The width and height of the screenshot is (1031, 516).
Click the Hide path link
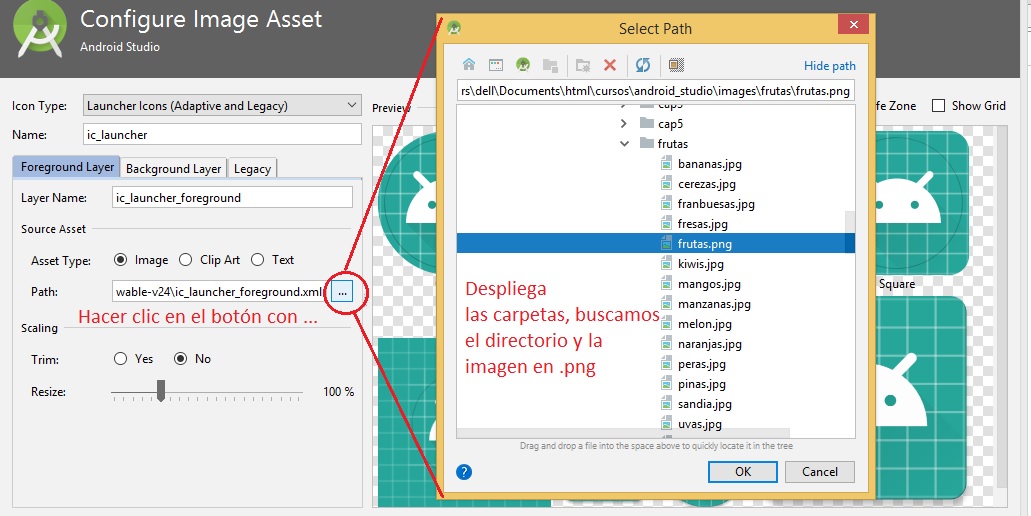(829, 66)
